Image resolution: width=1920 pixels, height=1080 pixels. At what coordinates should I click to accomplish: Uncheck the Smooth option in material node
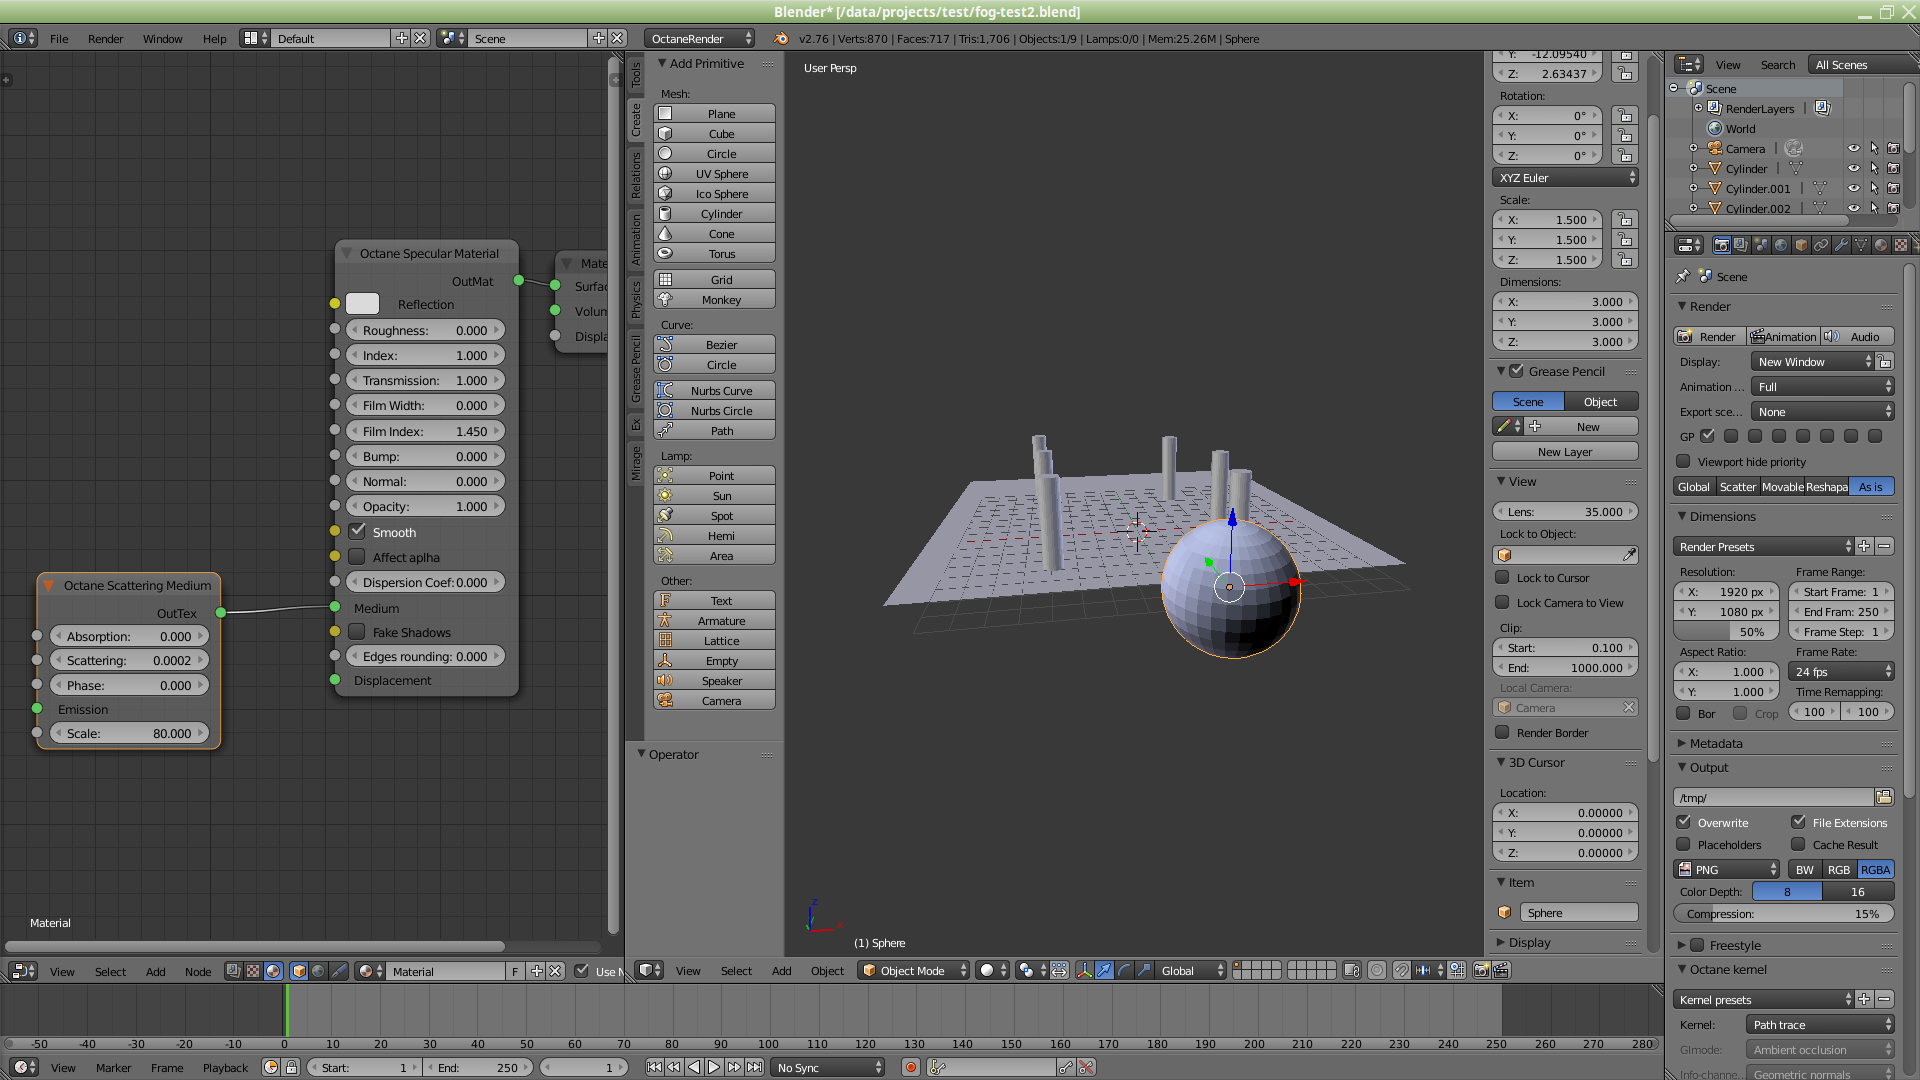(357, 532)
